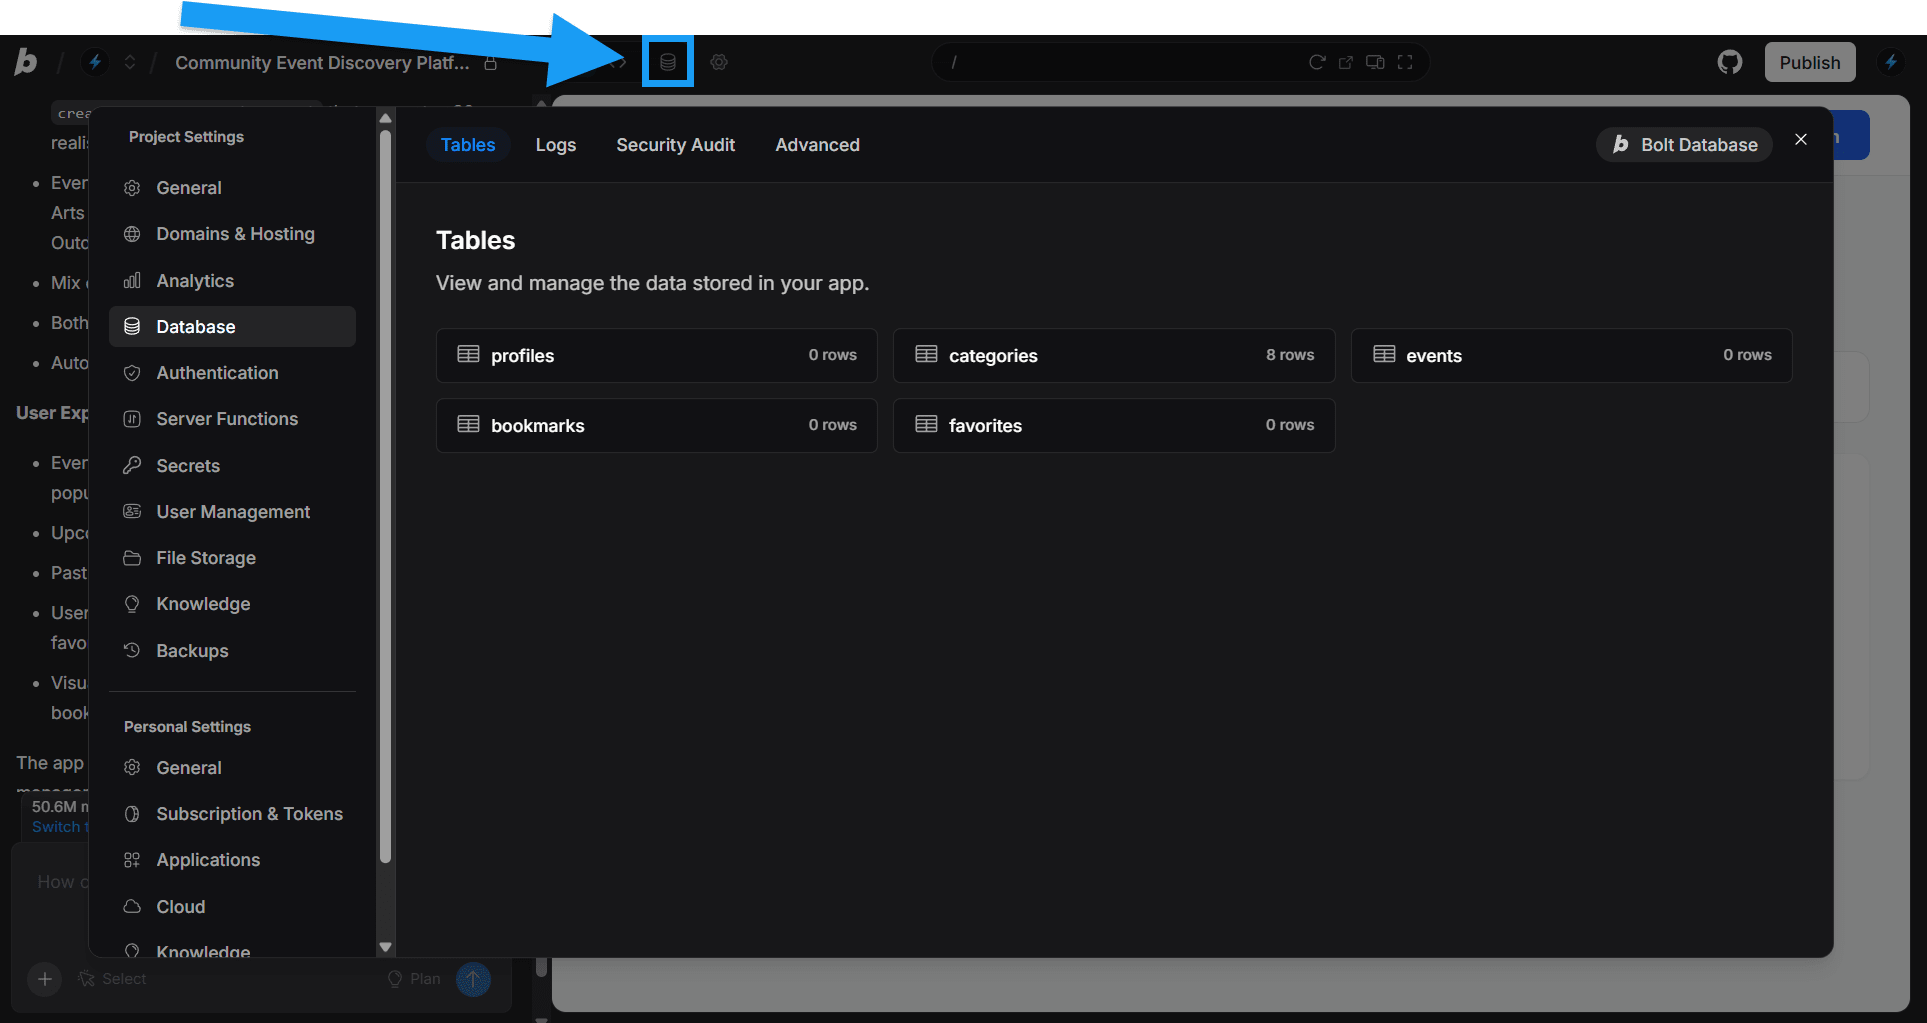Image resolution: width=1927 pixels, height=1023 pixels.
Task: Switch to the Logs tab
Action: pyautogui.click(x=555, y=145)
